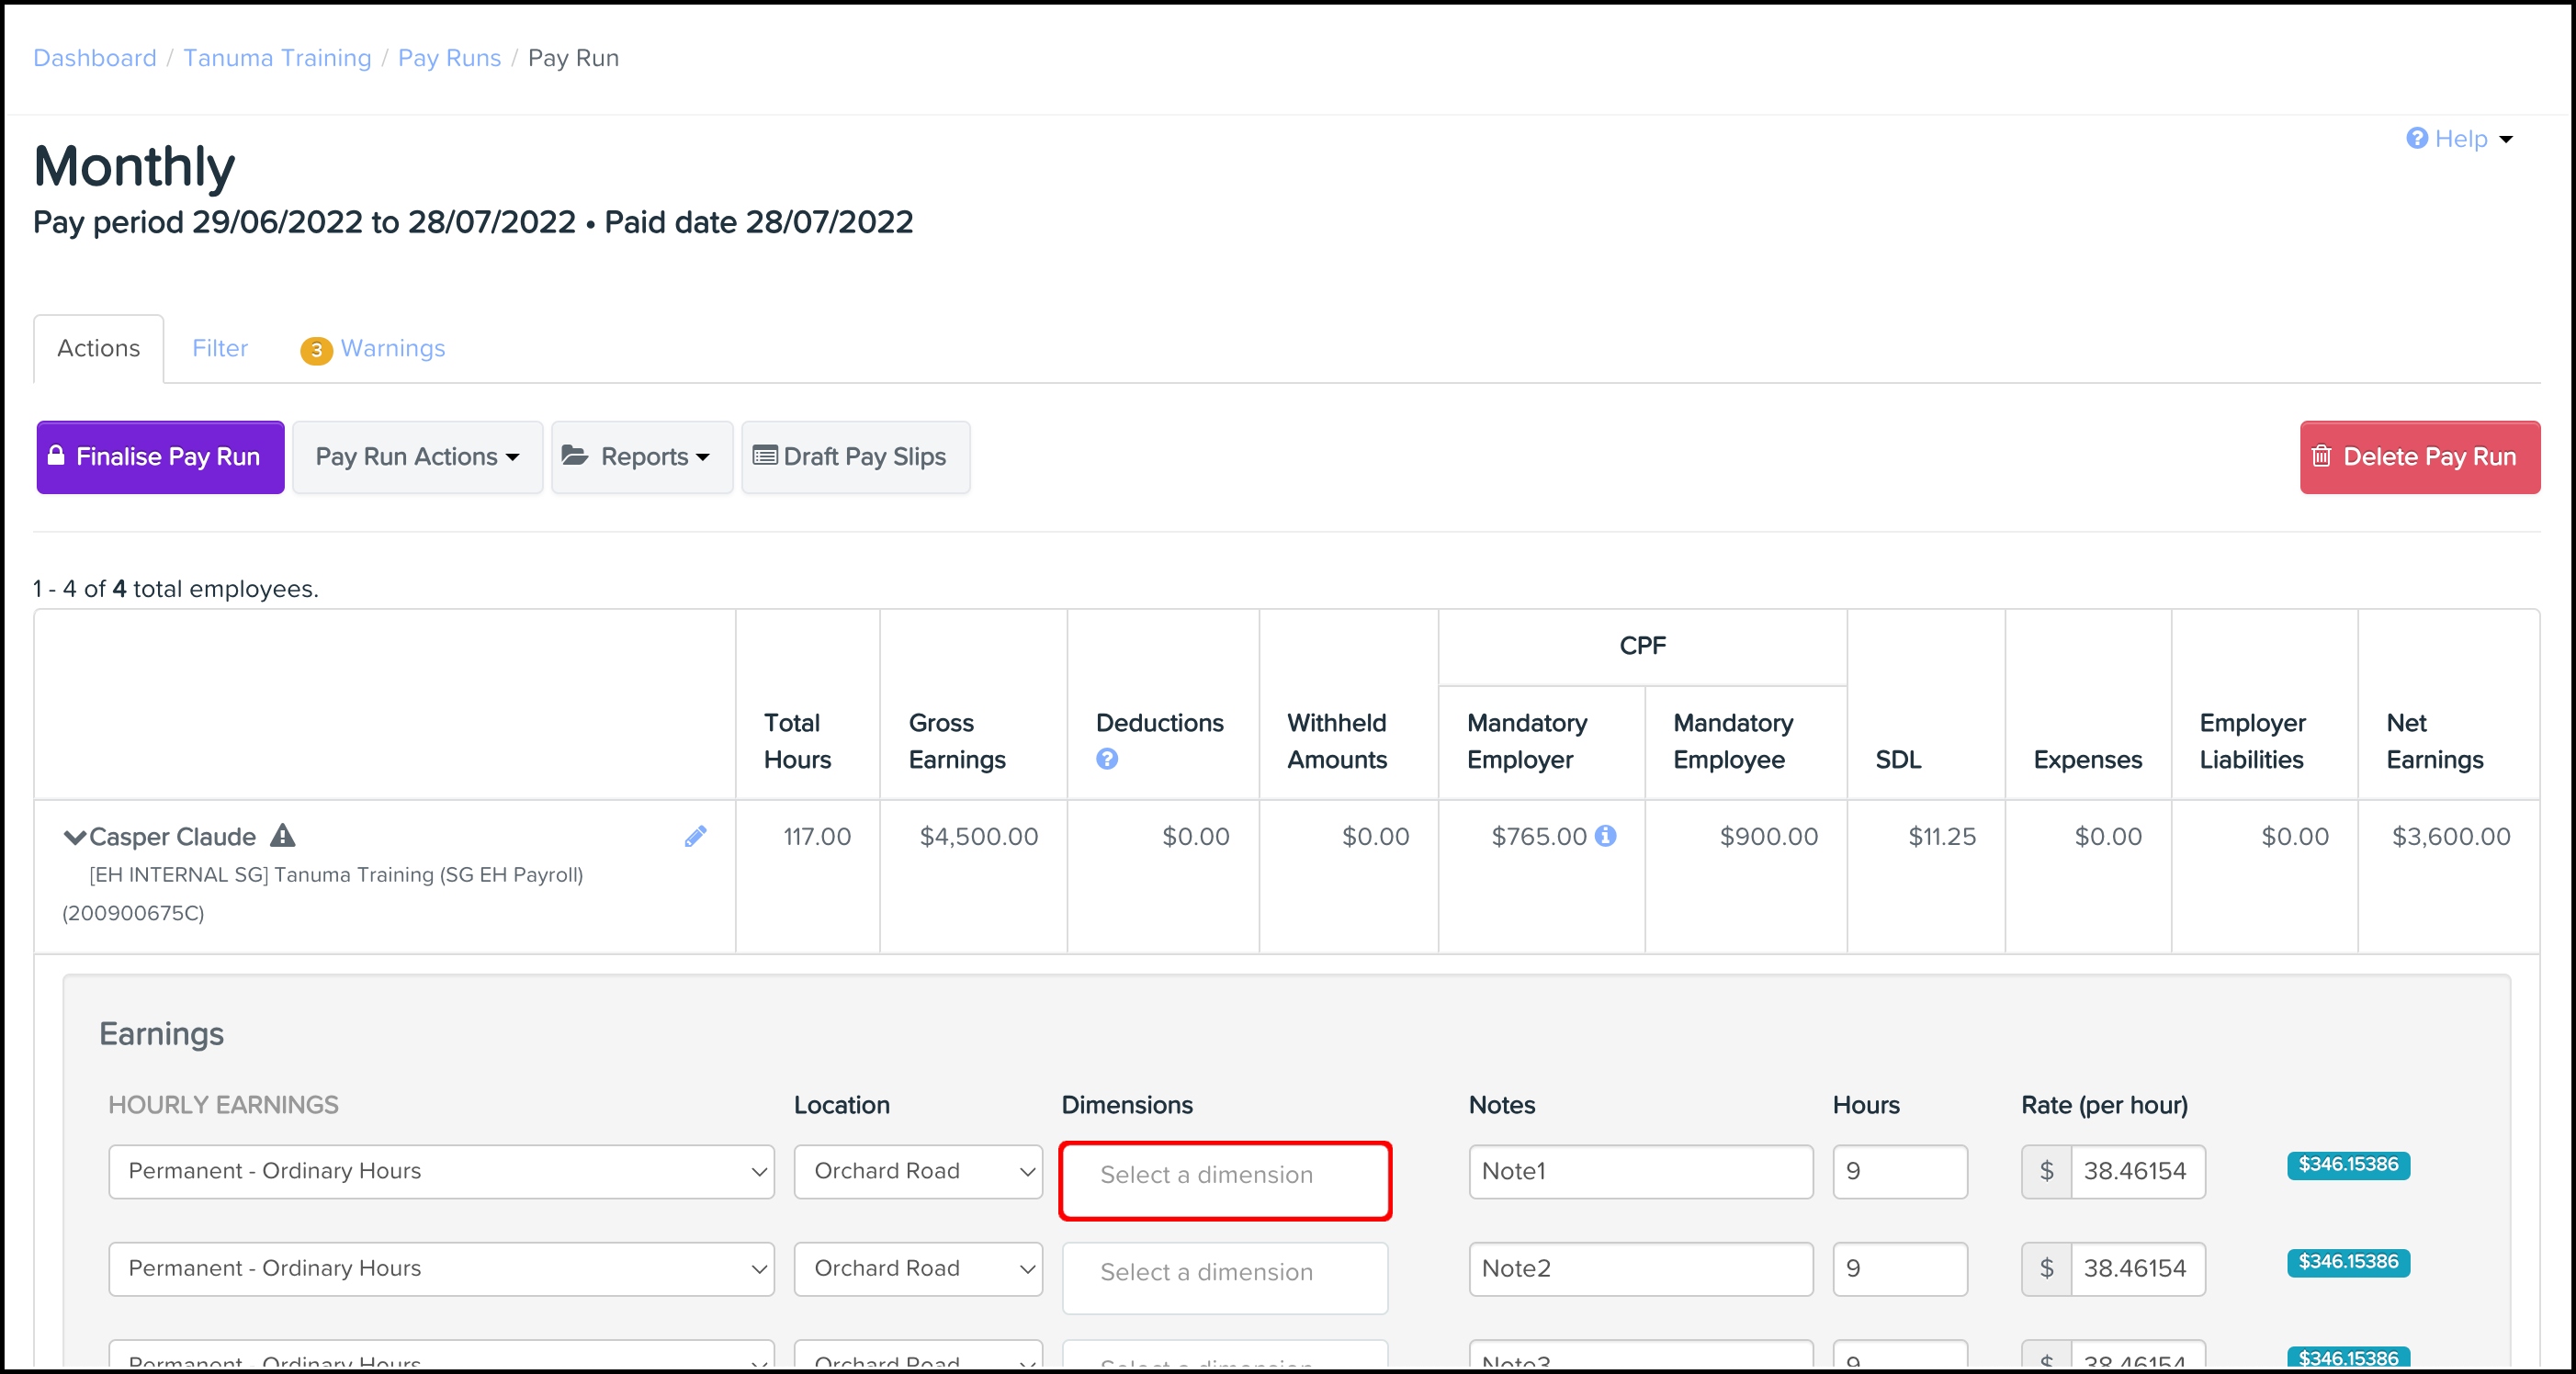Image resolution: width=2576 pixels, height=1374 pixels.
Task: Go to Dashboard via breadcrumb
Action: (95, 58)
